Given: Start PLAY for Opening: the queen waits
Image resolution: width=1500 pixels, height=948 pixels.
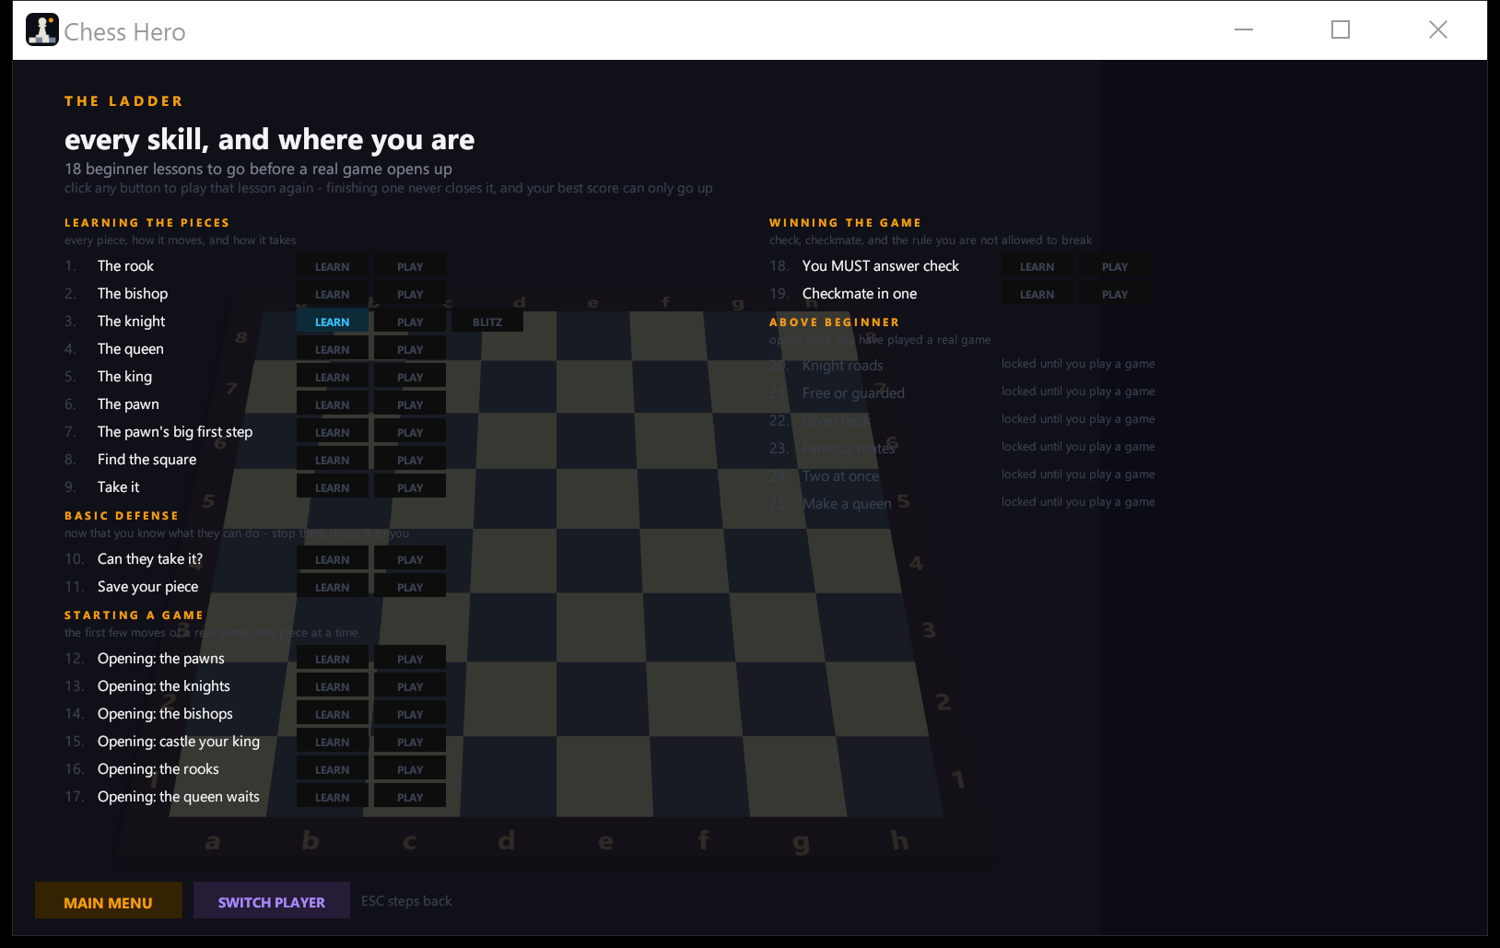Looking at the screenshot, I should tap(410, 797).
